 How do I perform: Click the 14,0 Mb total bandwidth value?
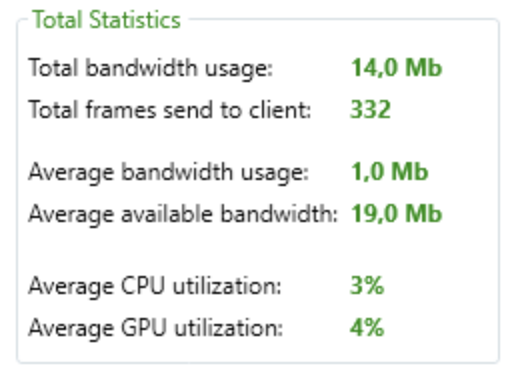(397, 68)
